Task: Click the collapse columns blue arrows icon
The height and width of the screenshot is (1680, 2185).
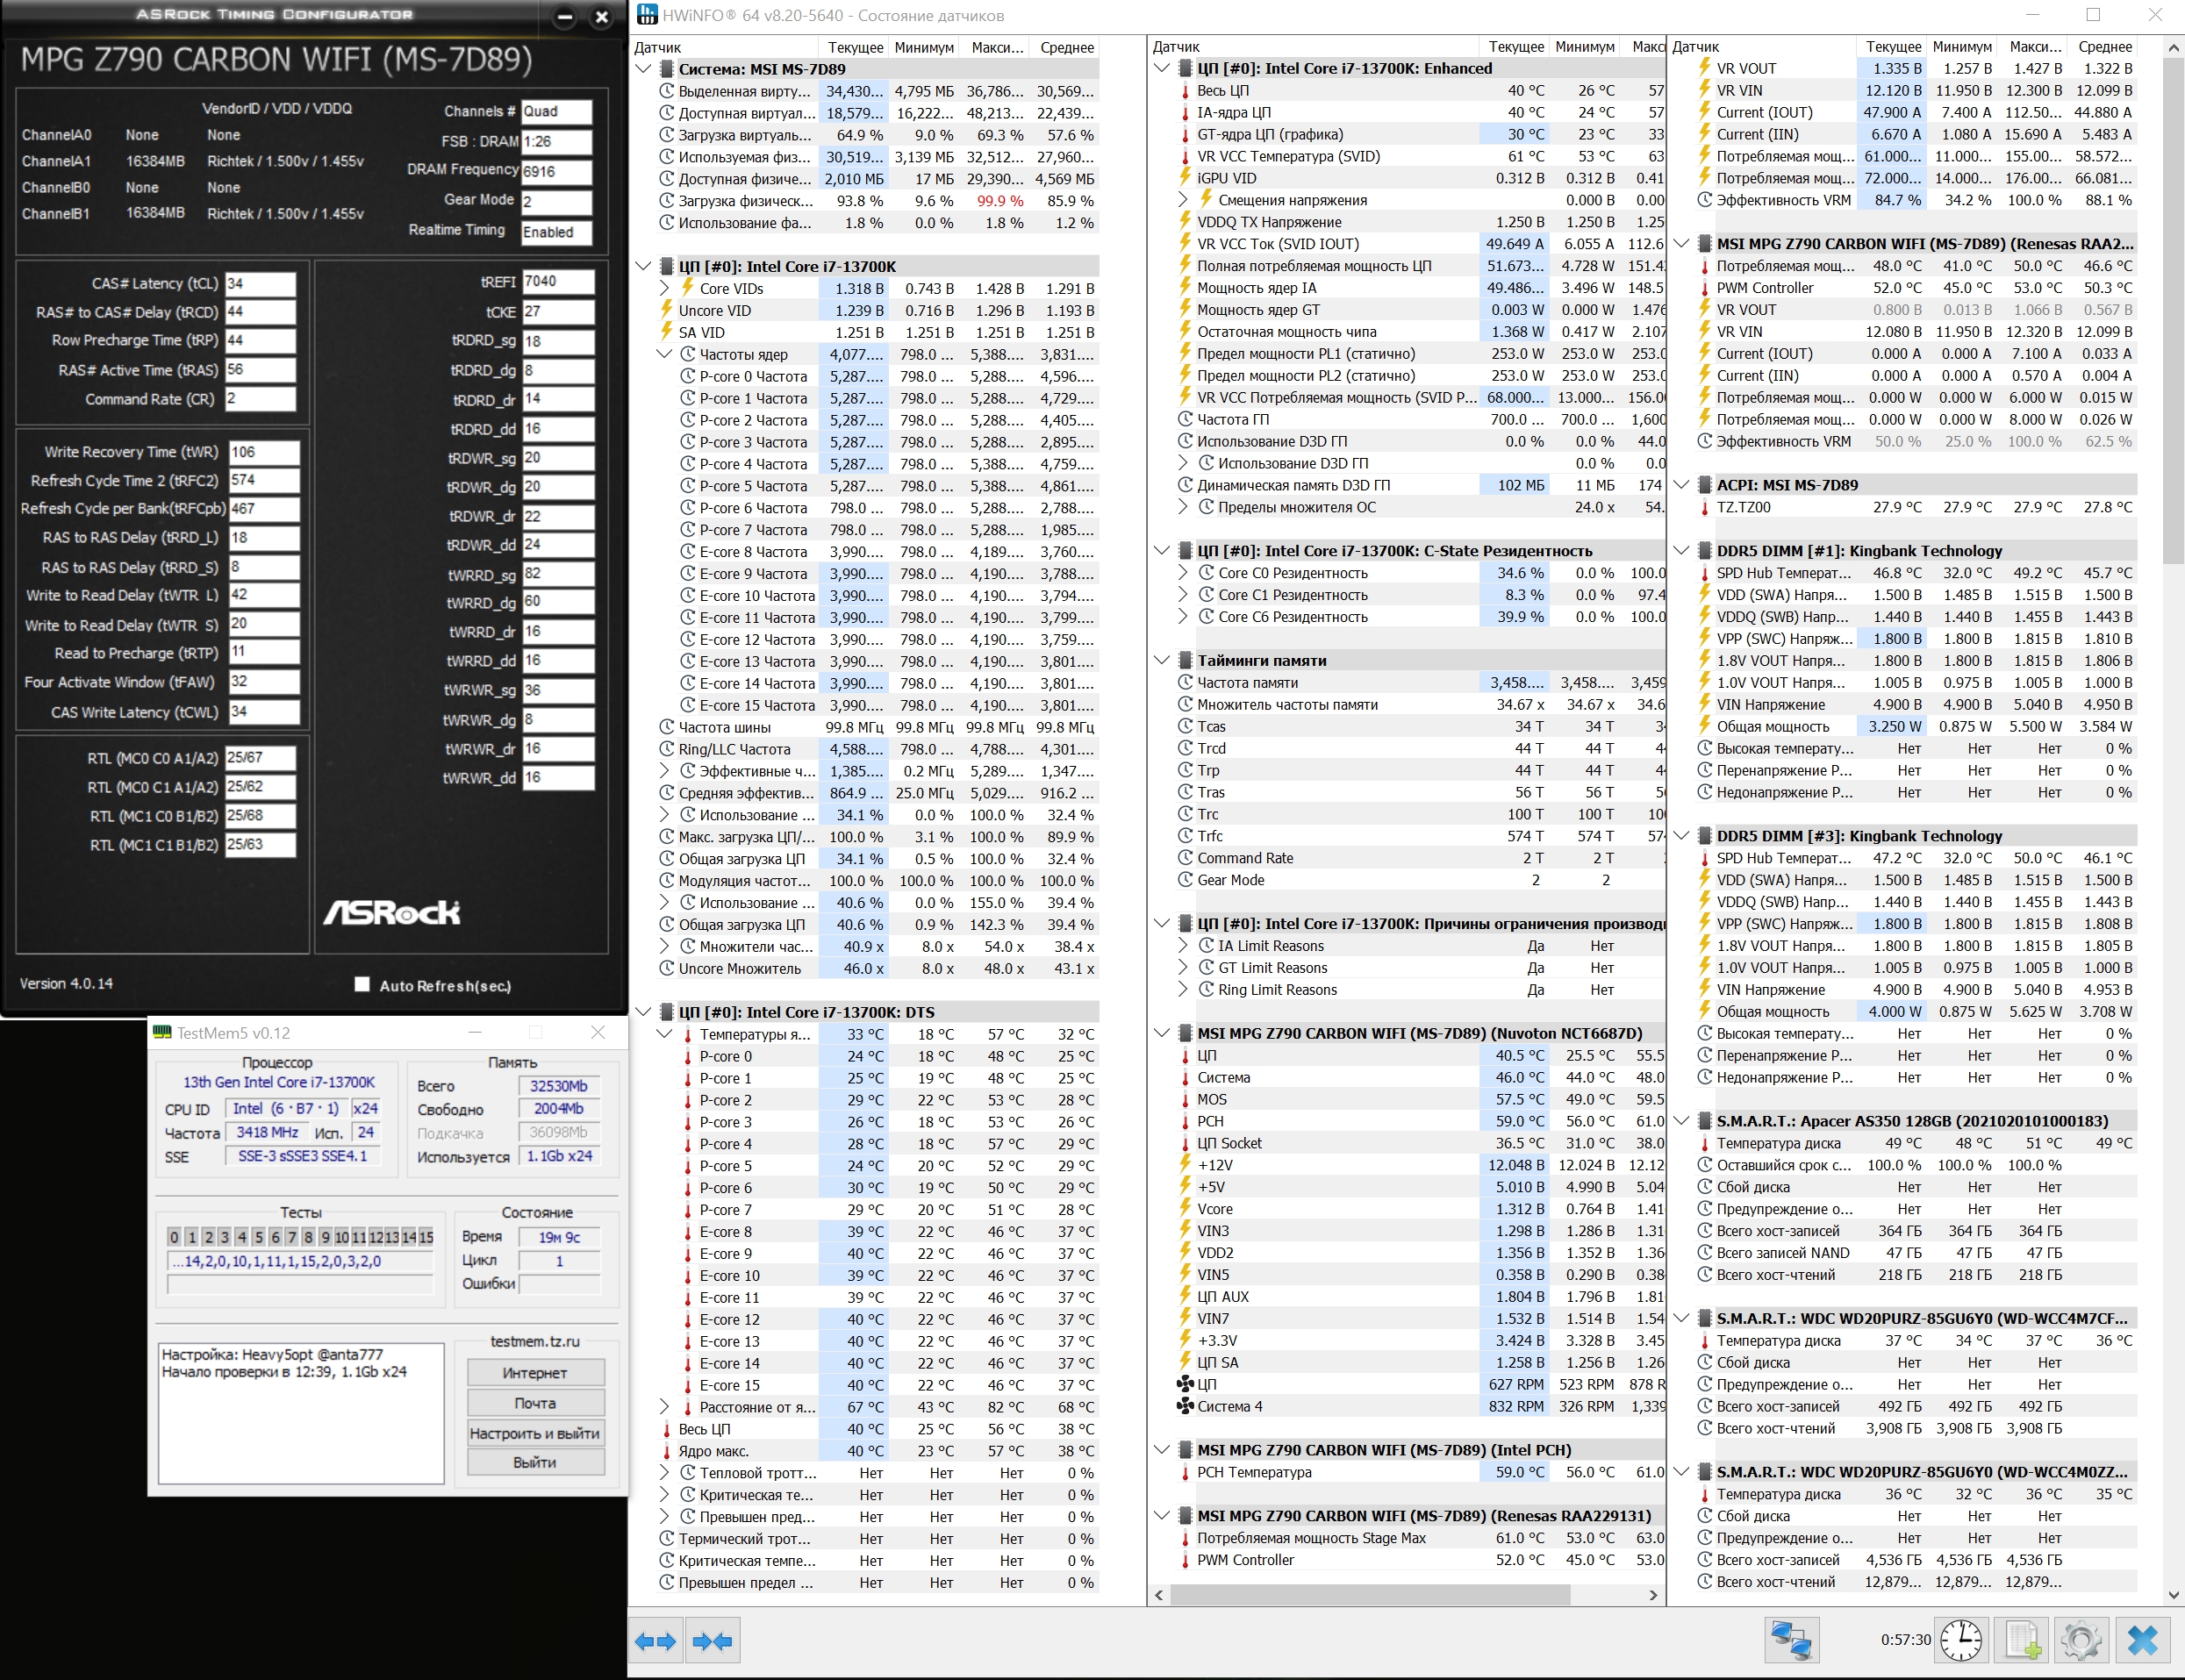Action: 712,1641
